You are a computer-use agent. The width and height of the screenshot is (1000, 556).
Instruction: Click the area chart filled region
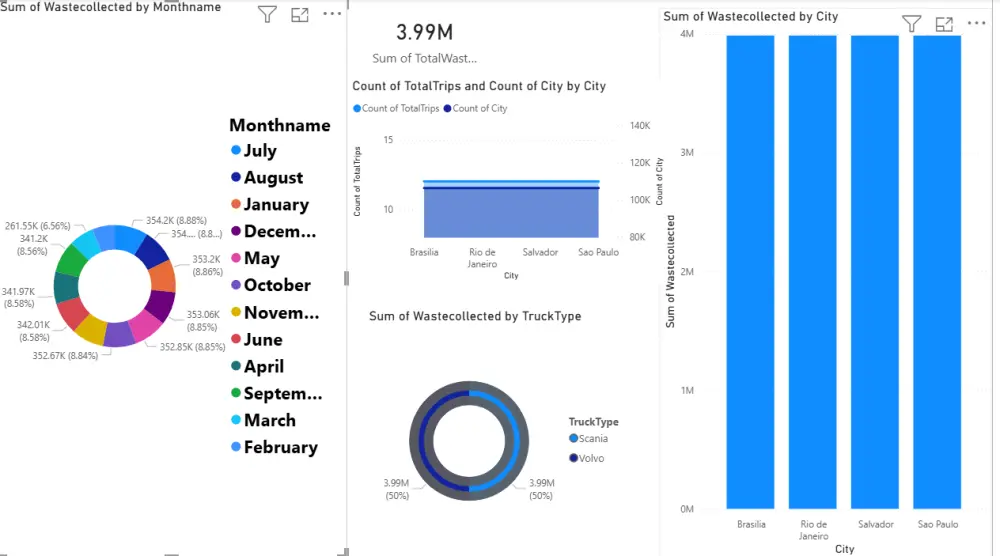tap(511, 214)
